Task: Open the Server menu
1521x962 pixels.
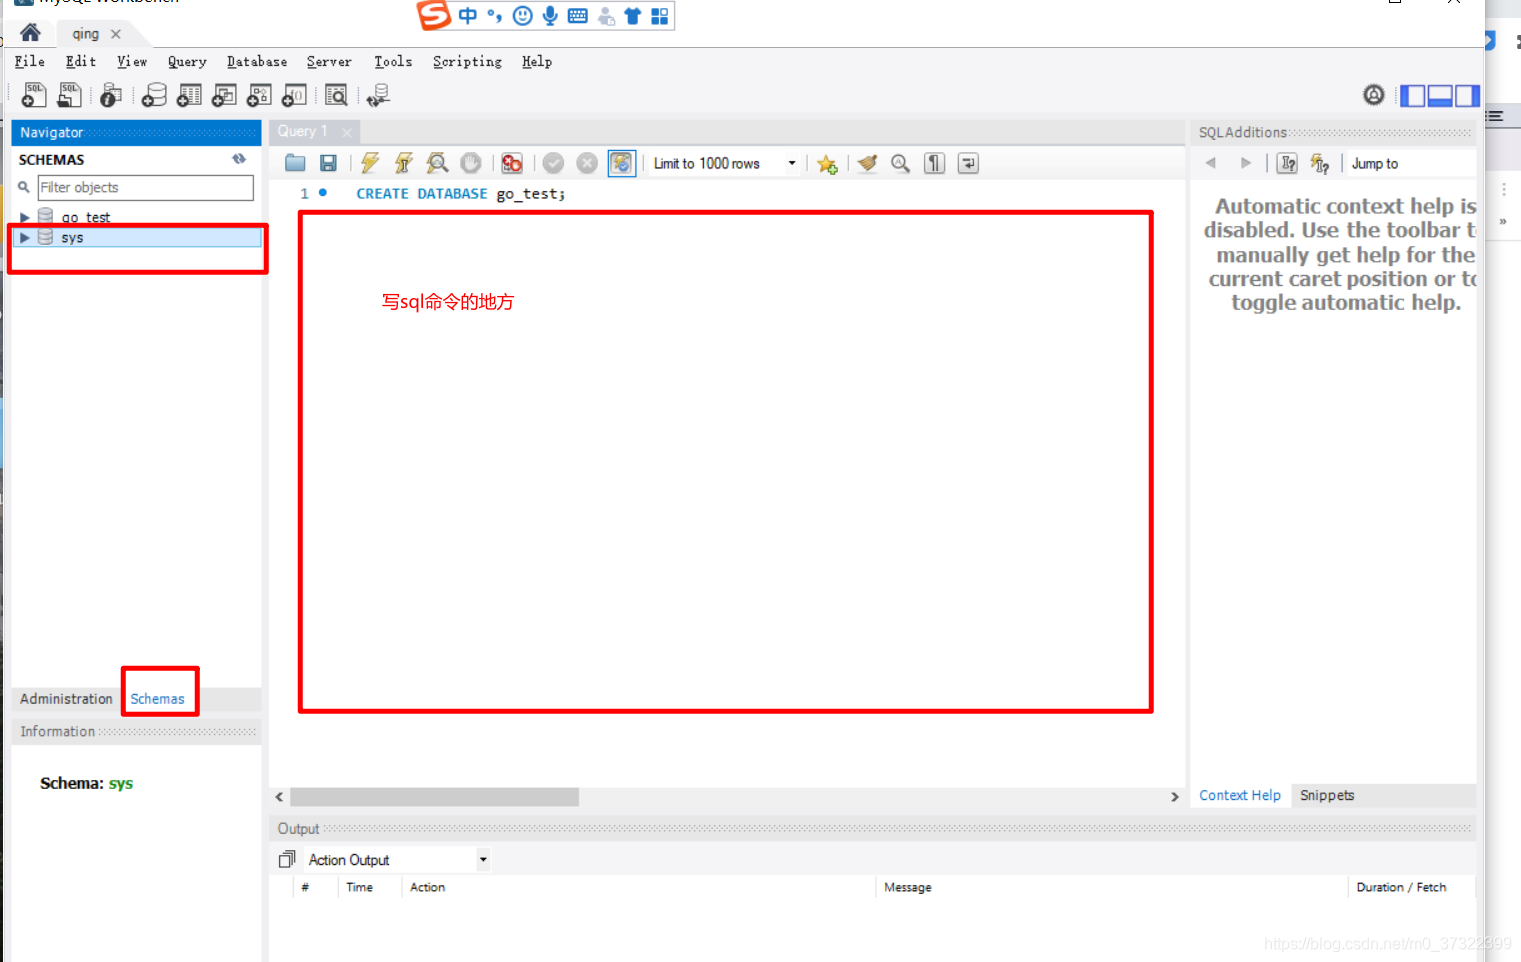Action: point(329,62)
